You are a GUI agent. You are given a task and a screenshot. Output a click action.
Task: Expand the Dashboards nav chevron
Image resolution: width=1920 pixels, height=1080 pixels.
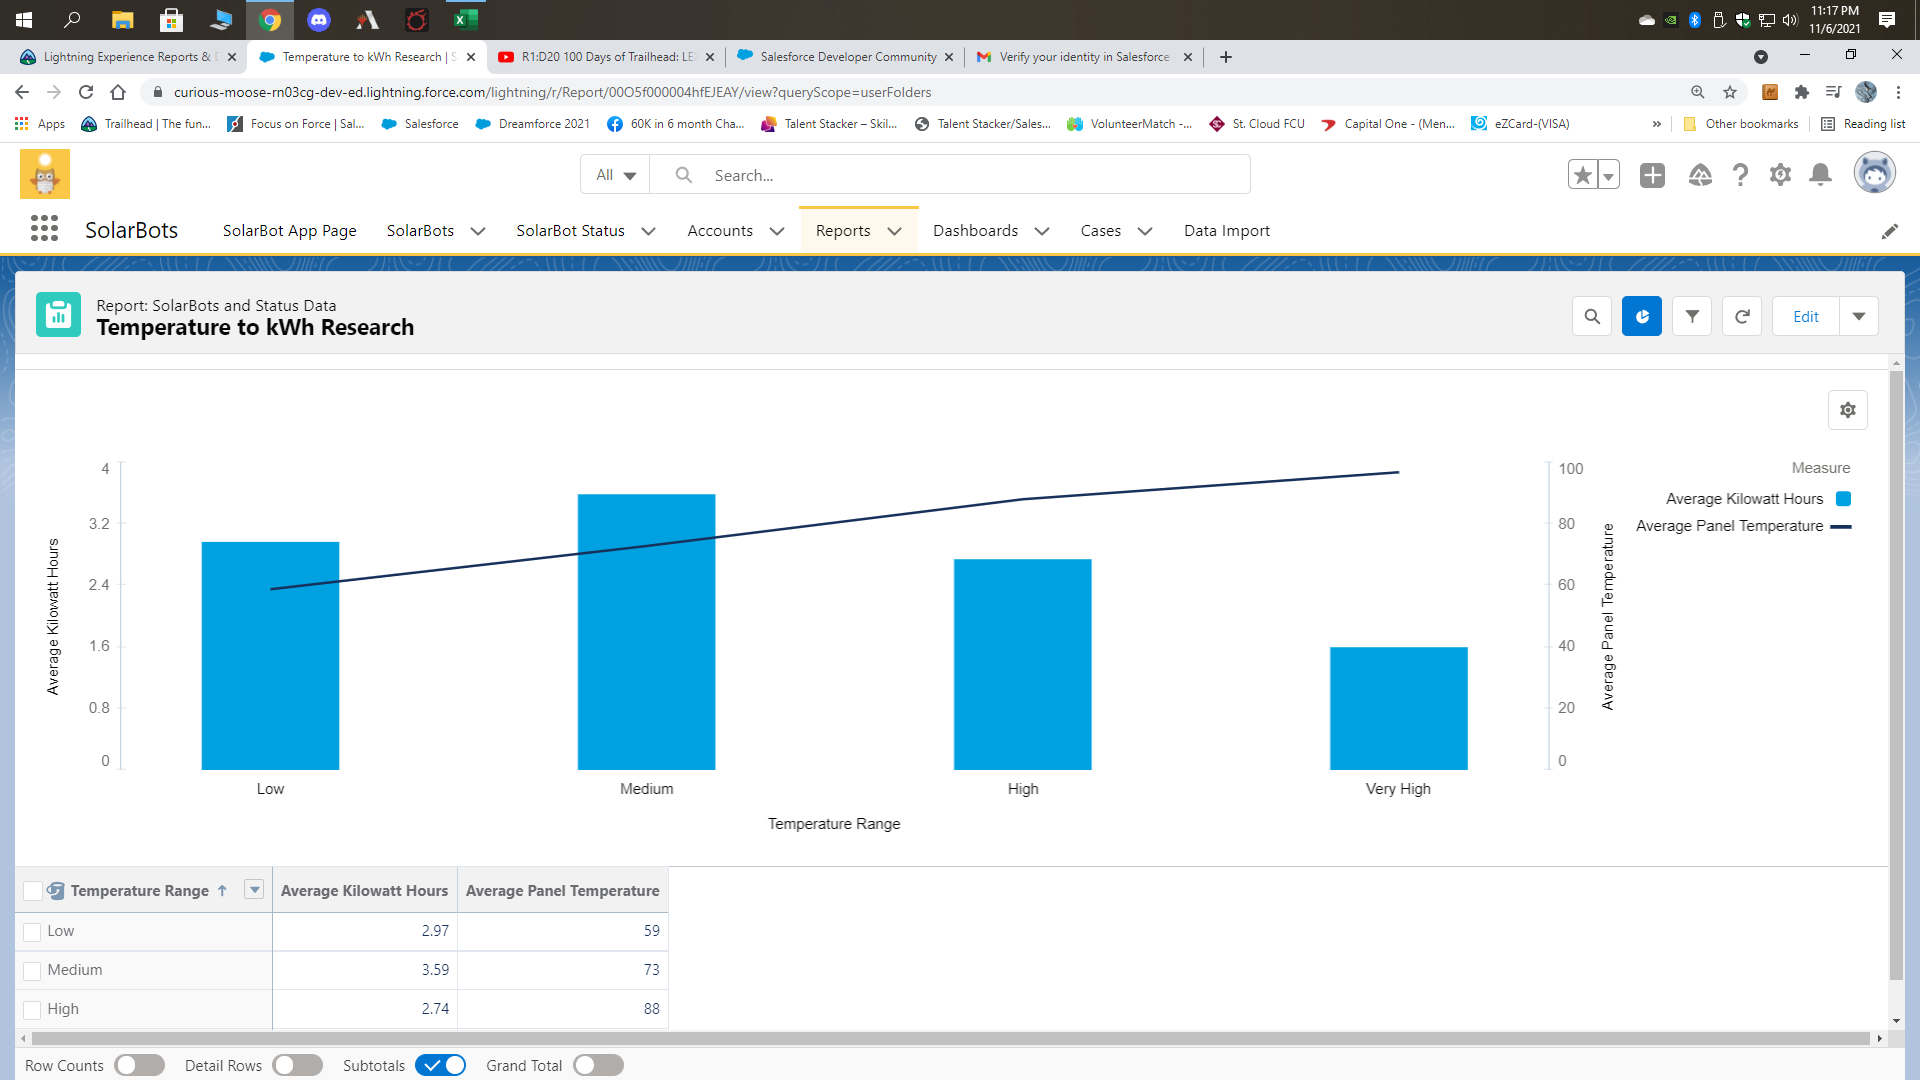tap(1042, 231)
